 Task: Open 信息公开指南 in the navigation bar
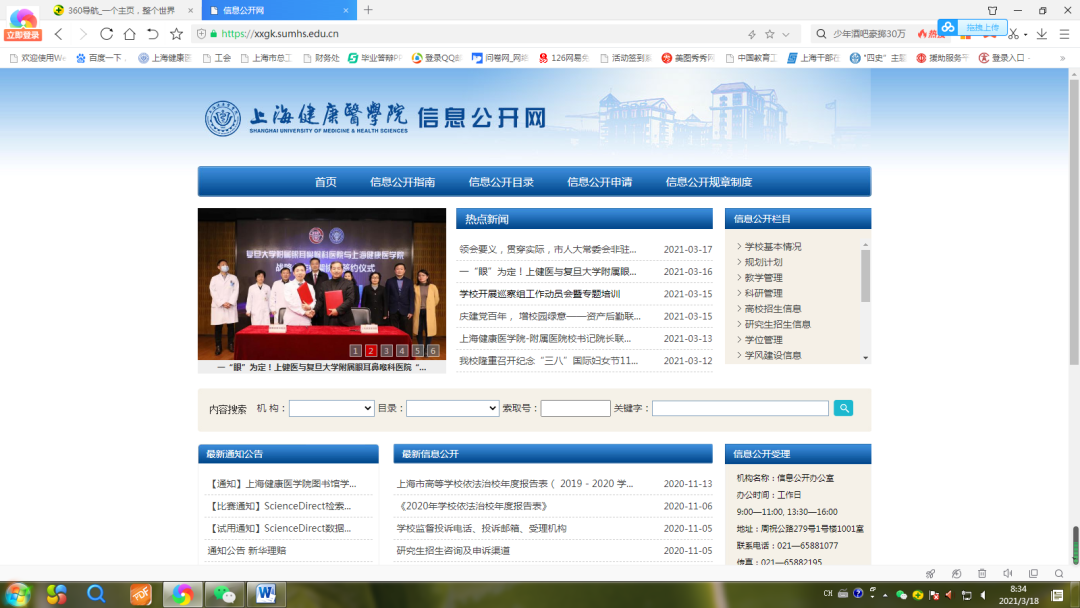[402, 182]
